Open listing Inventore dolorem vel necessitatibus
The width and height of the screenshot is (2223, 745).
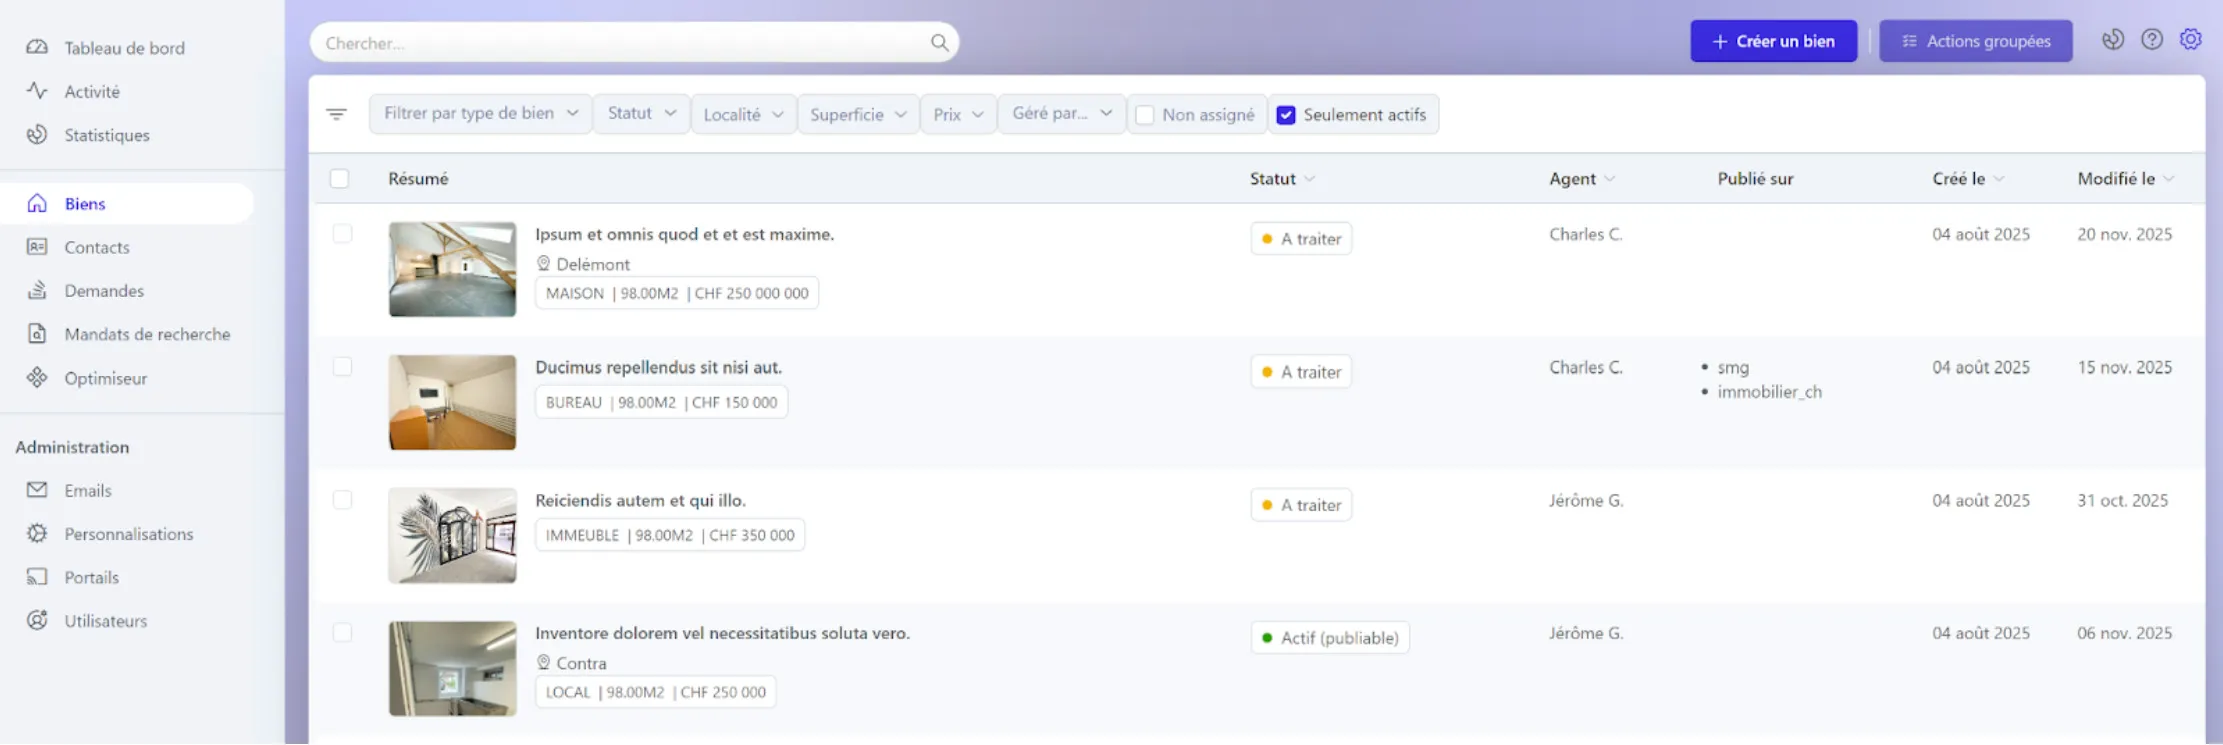tap(722, 633)
